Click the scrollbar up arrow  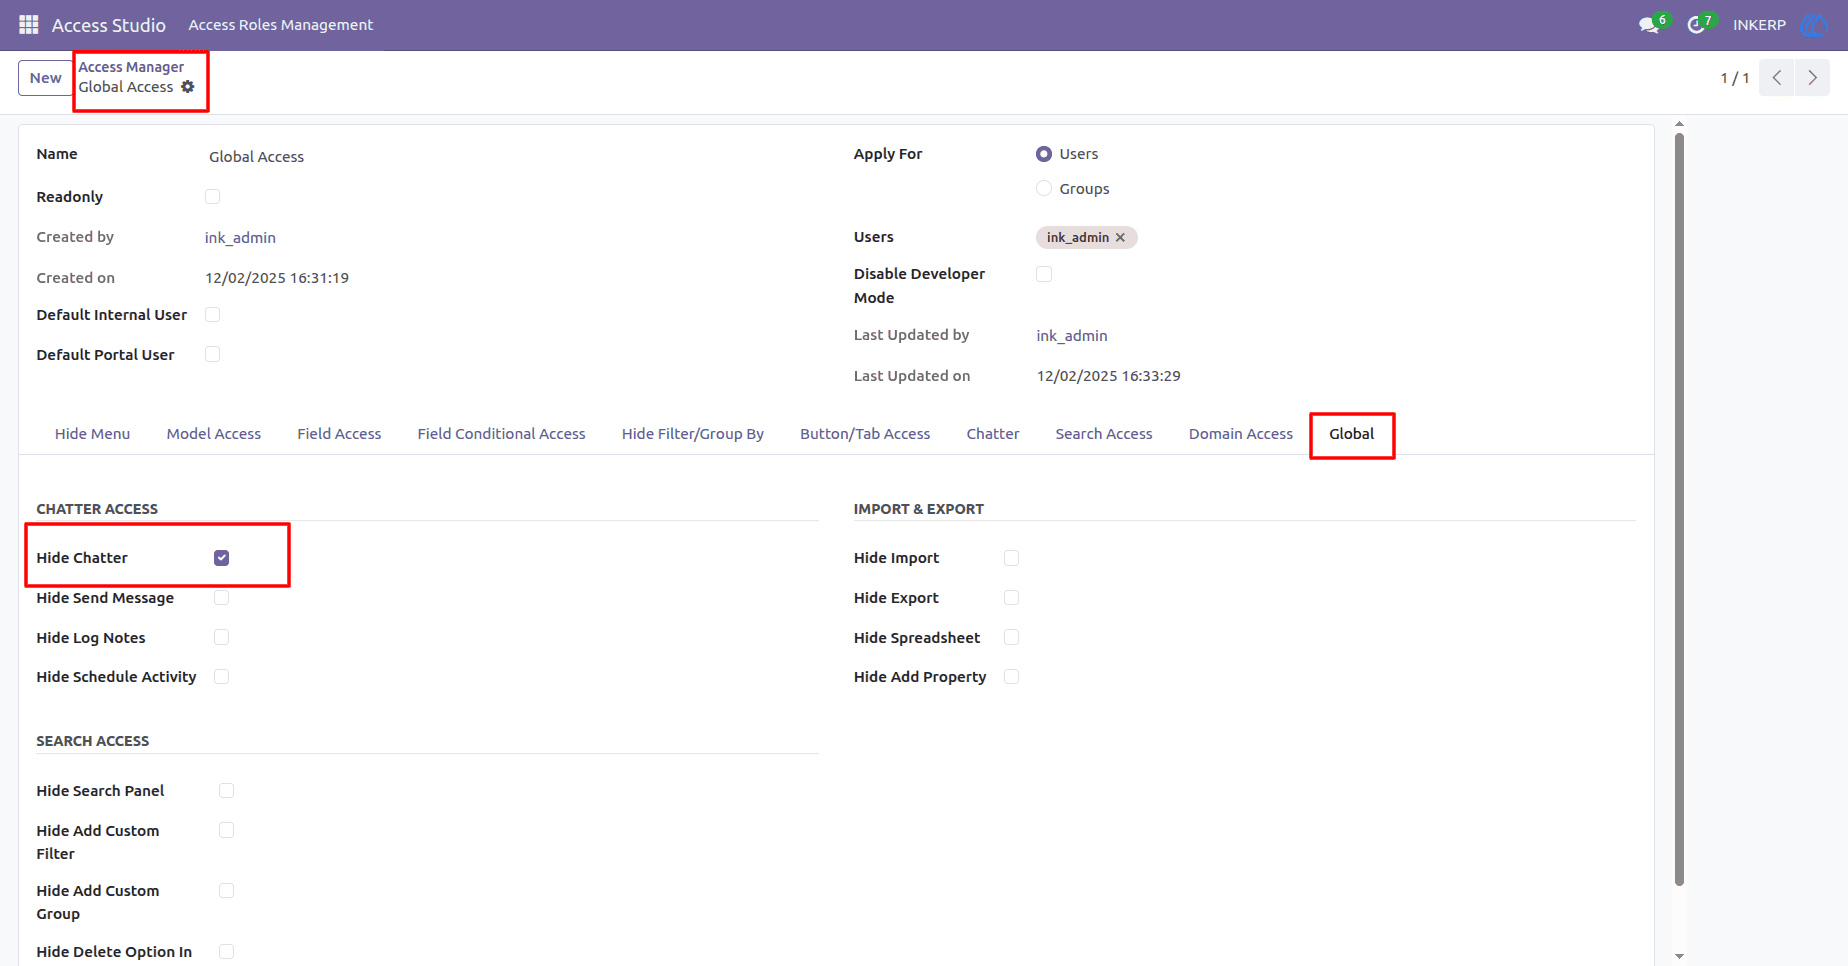coord(1679,125)
